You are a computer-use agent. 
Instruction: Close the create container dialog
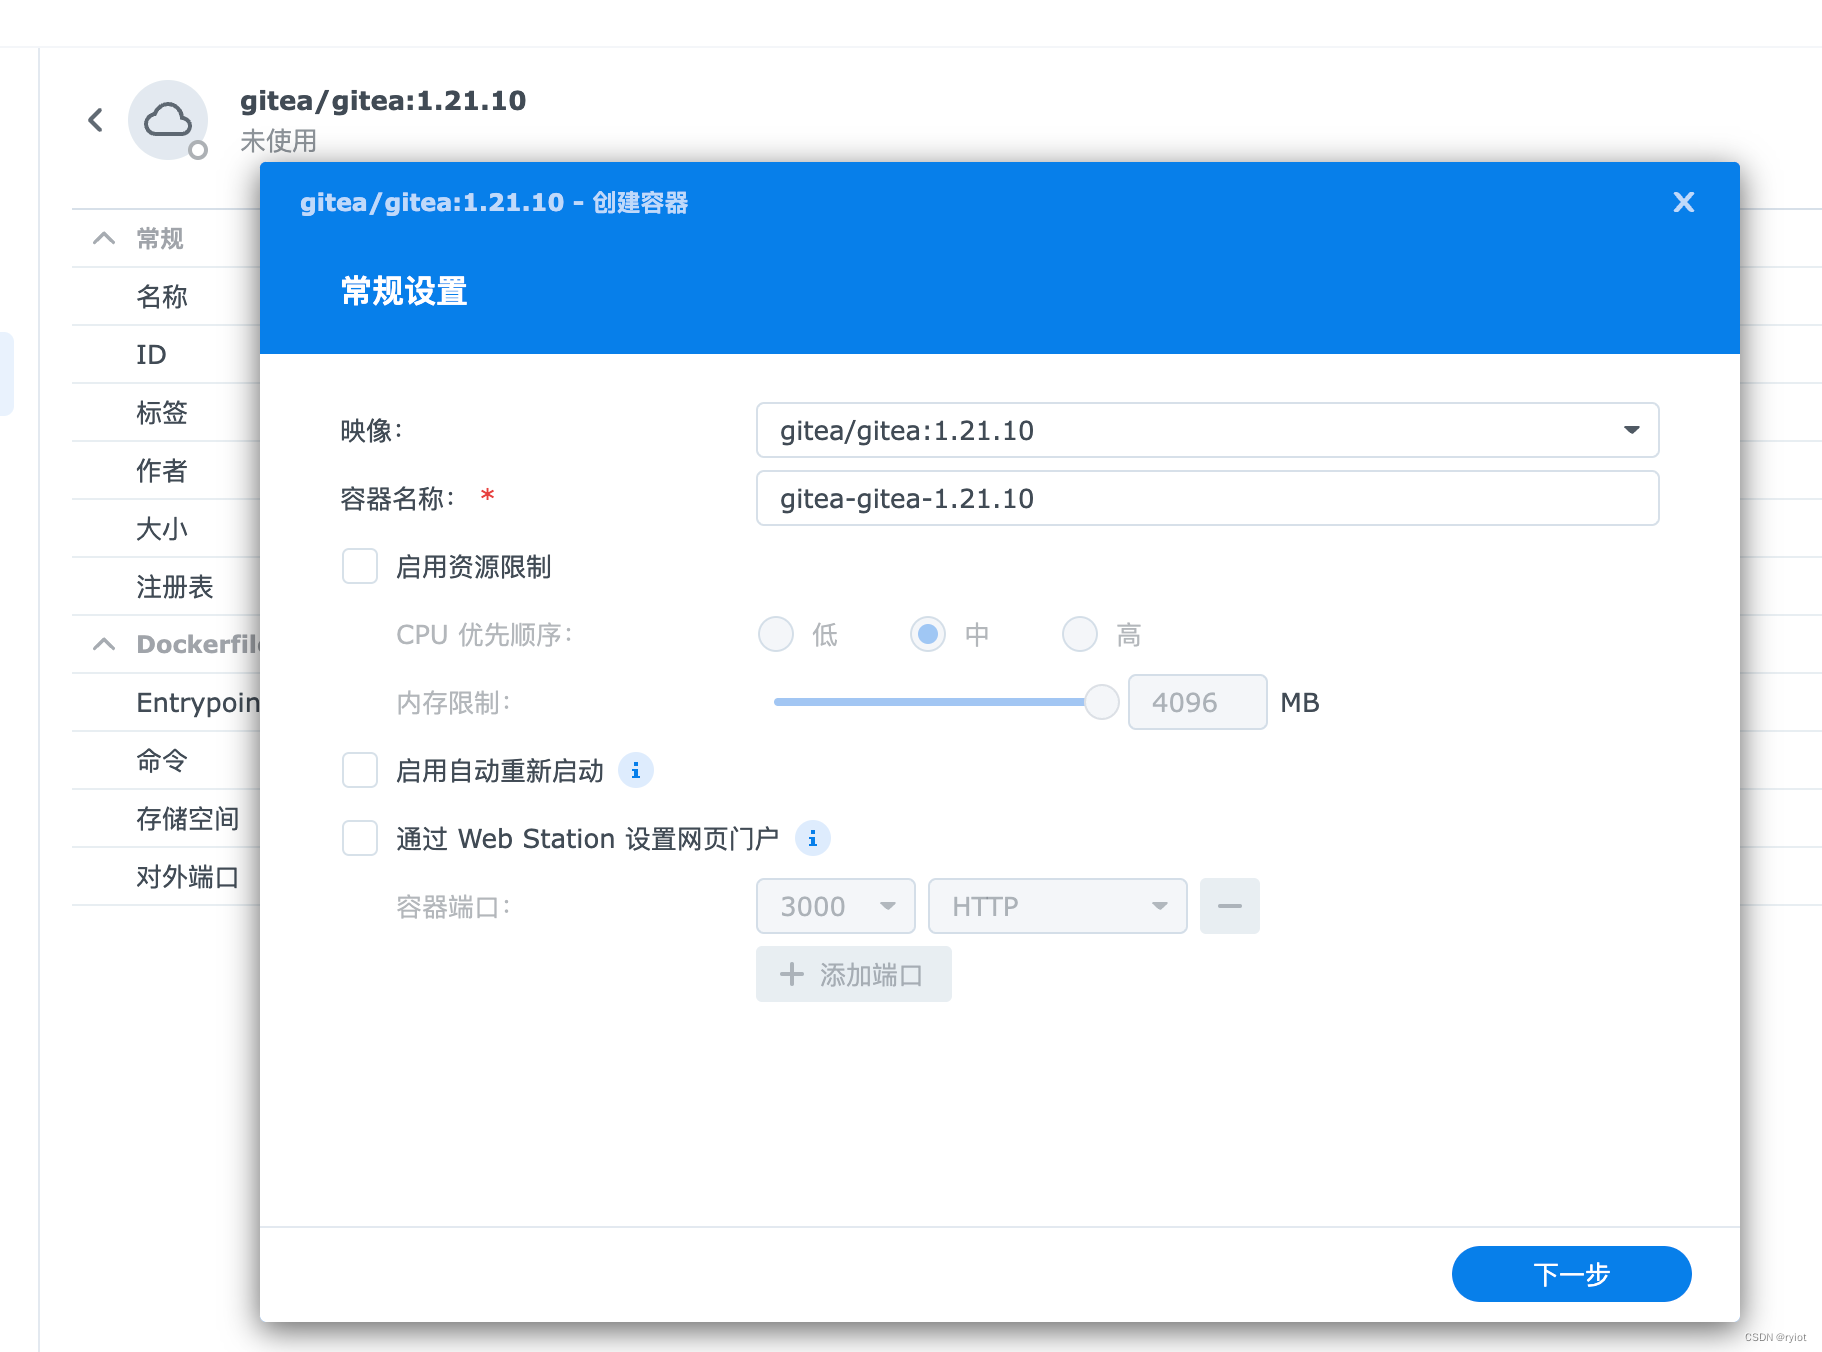point(1684,202)
